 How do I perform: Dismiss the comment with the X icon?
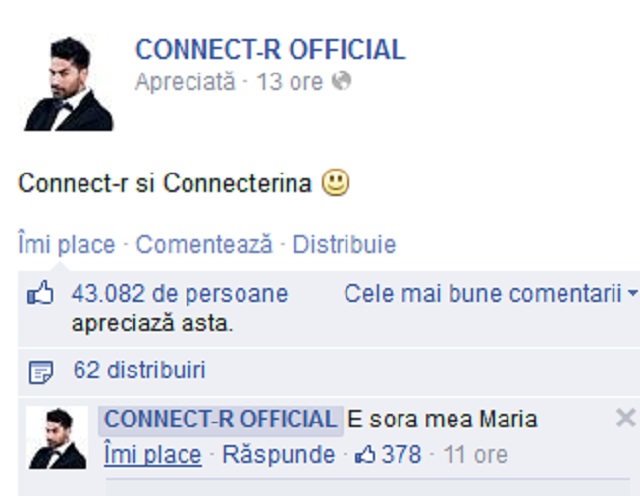pyautogui.click(x=625, y=418)
